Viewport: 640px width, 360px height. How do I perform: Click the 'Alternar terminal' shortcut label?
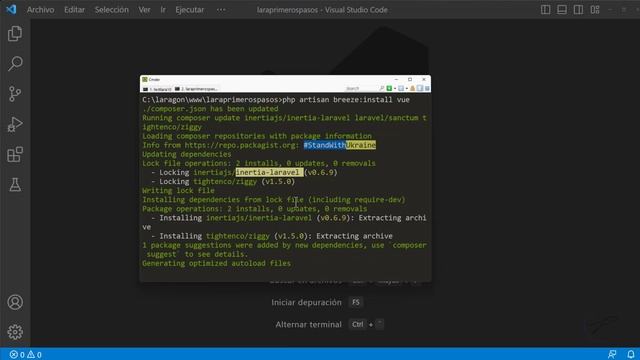[x=308, y=324]
